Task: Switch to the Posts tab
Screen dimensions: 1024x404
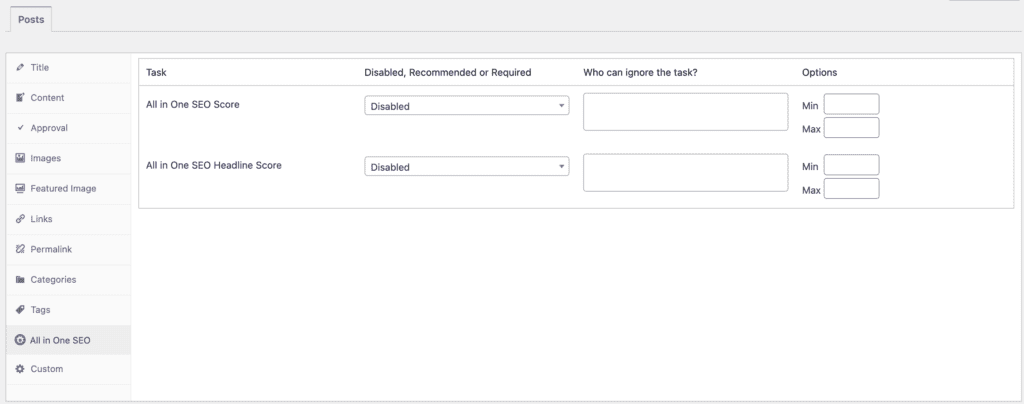Action: pos(31,20)
